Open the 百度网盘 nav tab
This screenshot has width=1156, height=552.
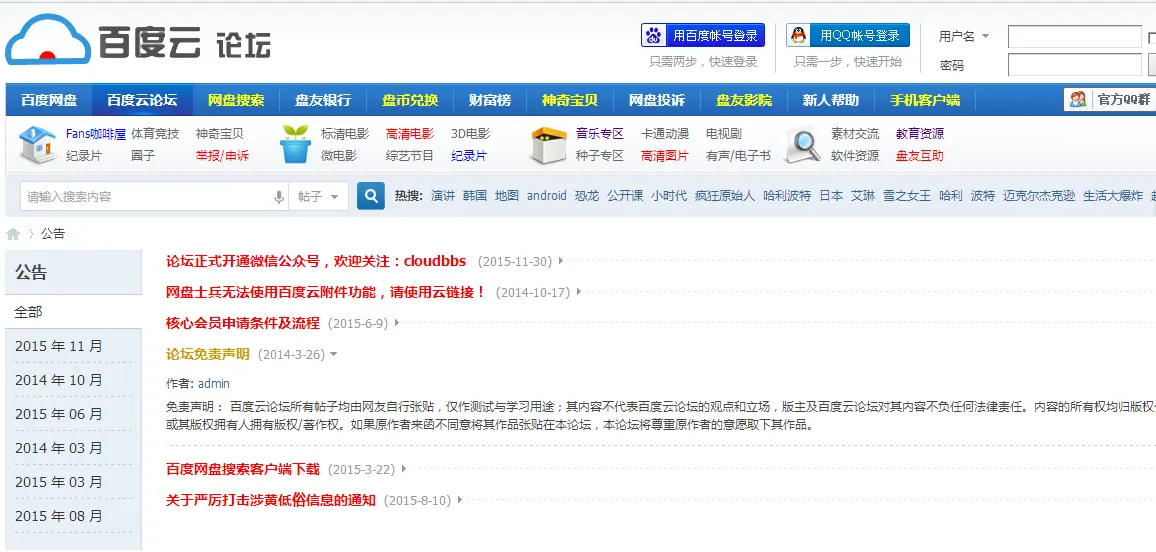[x=49, y=100]
